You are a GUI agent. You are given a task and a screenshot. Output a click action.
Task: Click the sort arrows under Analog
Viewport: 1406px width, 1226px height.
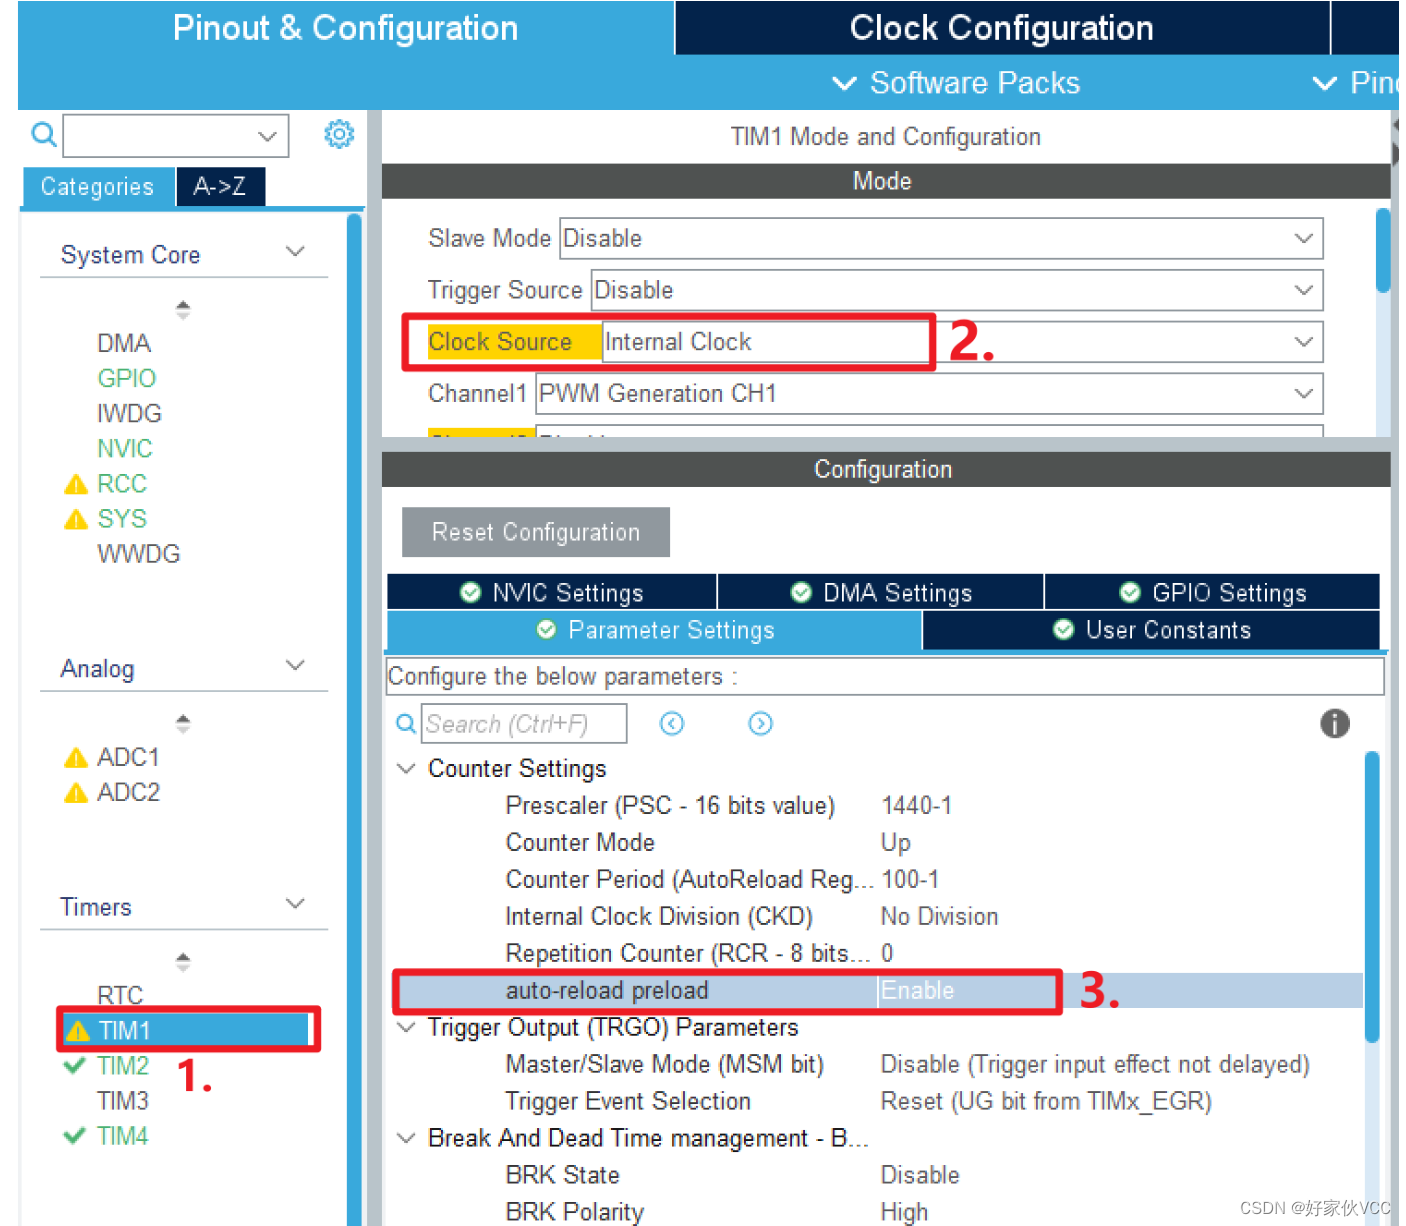click(182, 723)
